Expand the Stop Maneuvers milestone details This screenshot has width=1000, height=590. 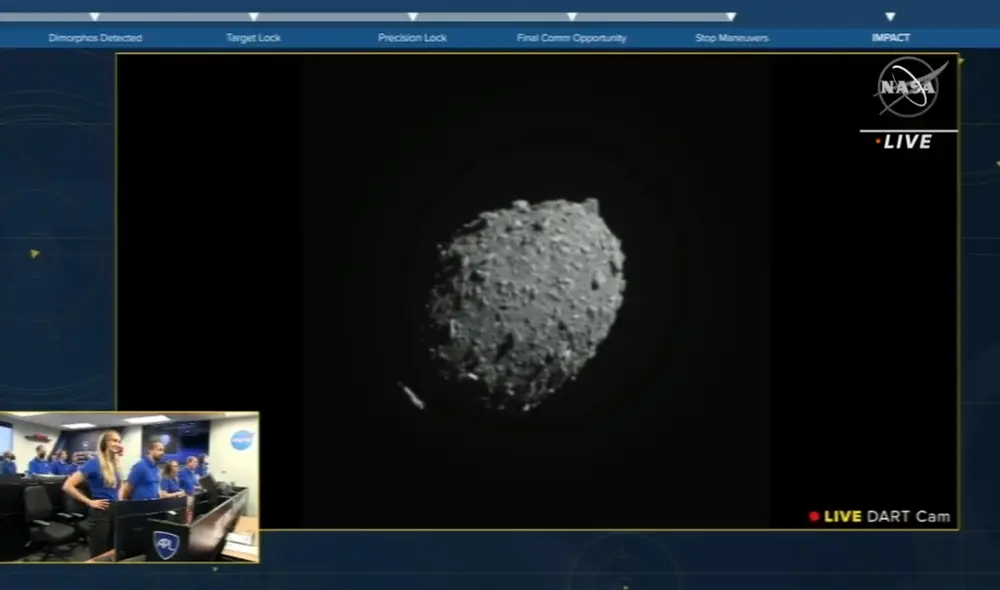tap(729, 37)
